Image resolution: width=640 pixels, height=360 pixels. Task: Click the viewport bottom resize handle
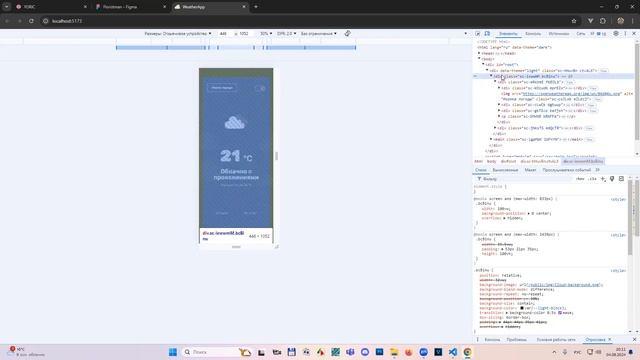[x=236, y=247]
